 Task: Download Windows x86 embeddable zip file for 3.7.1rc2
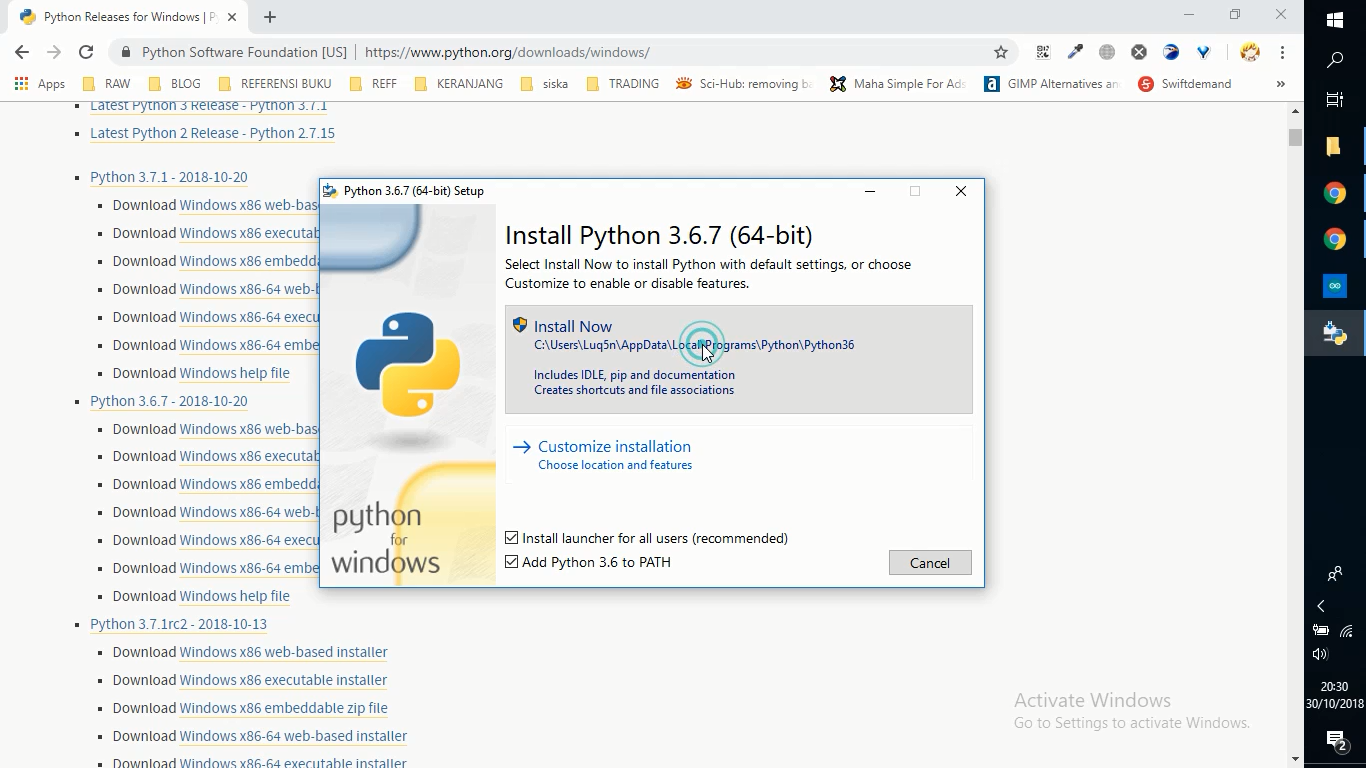(283, 708)
